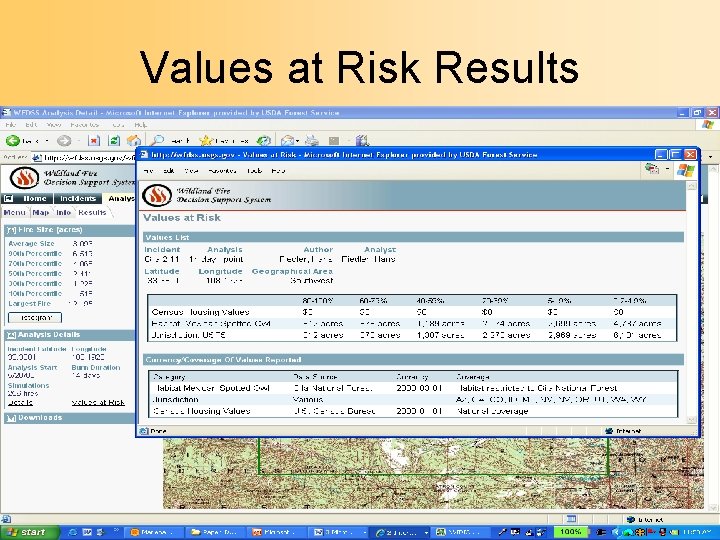Collapse the Analysis Details panel
The width and height of the screenshot is (720, 540).
(x=11, y=335)
